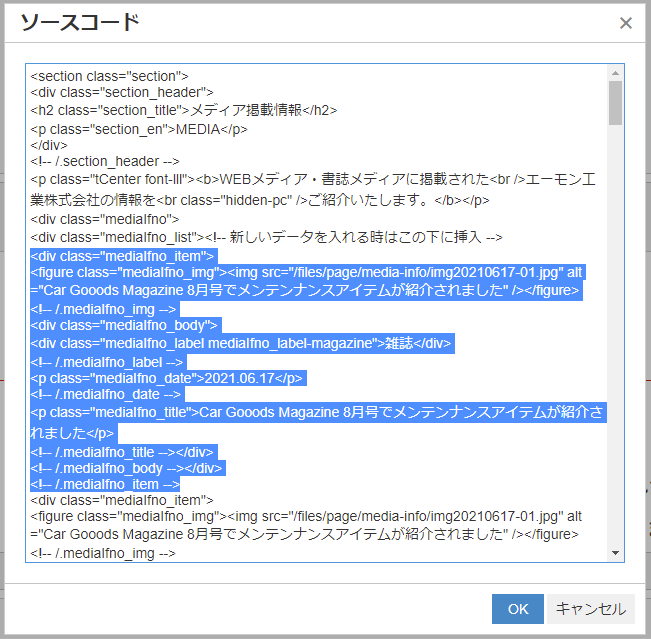Click the highlighted medialfno_body div line
Screen dimensions: 651x639
pos(124,325)
